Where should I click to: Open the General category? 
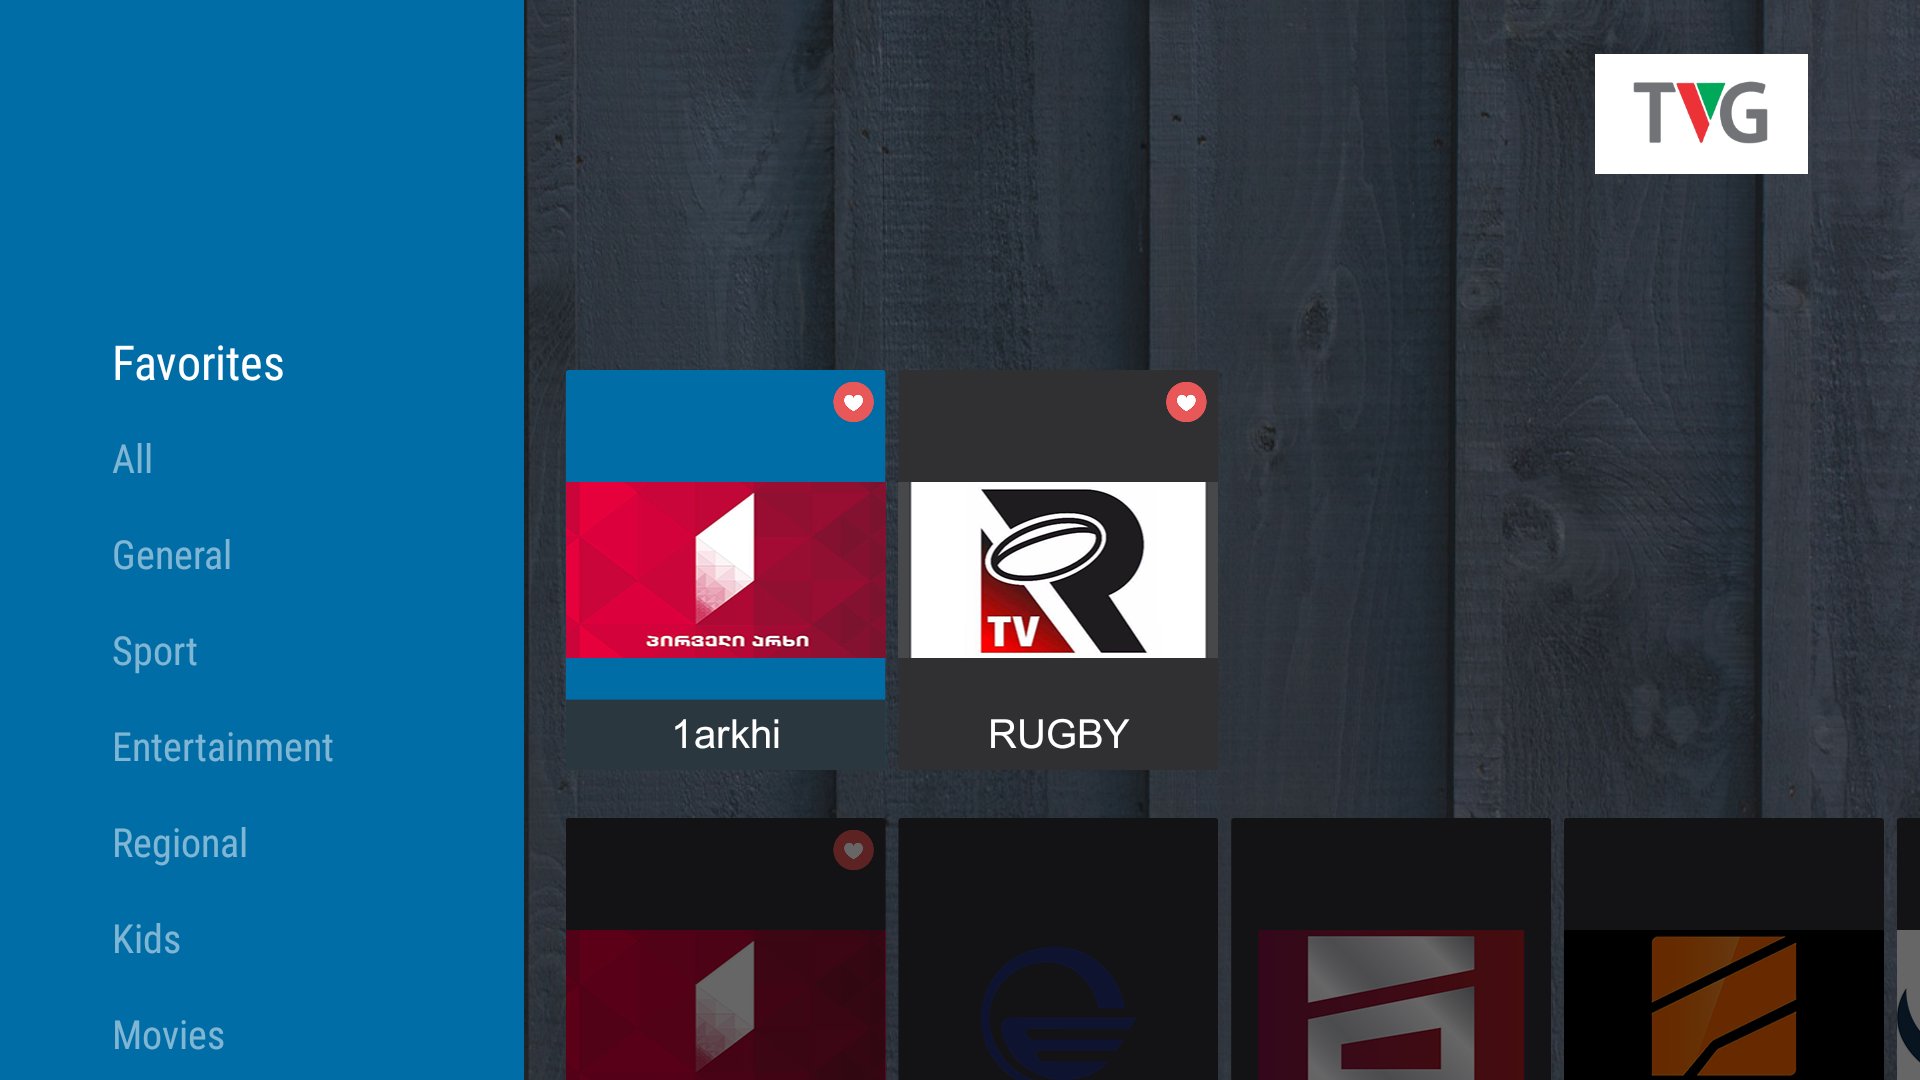point(171,556)
